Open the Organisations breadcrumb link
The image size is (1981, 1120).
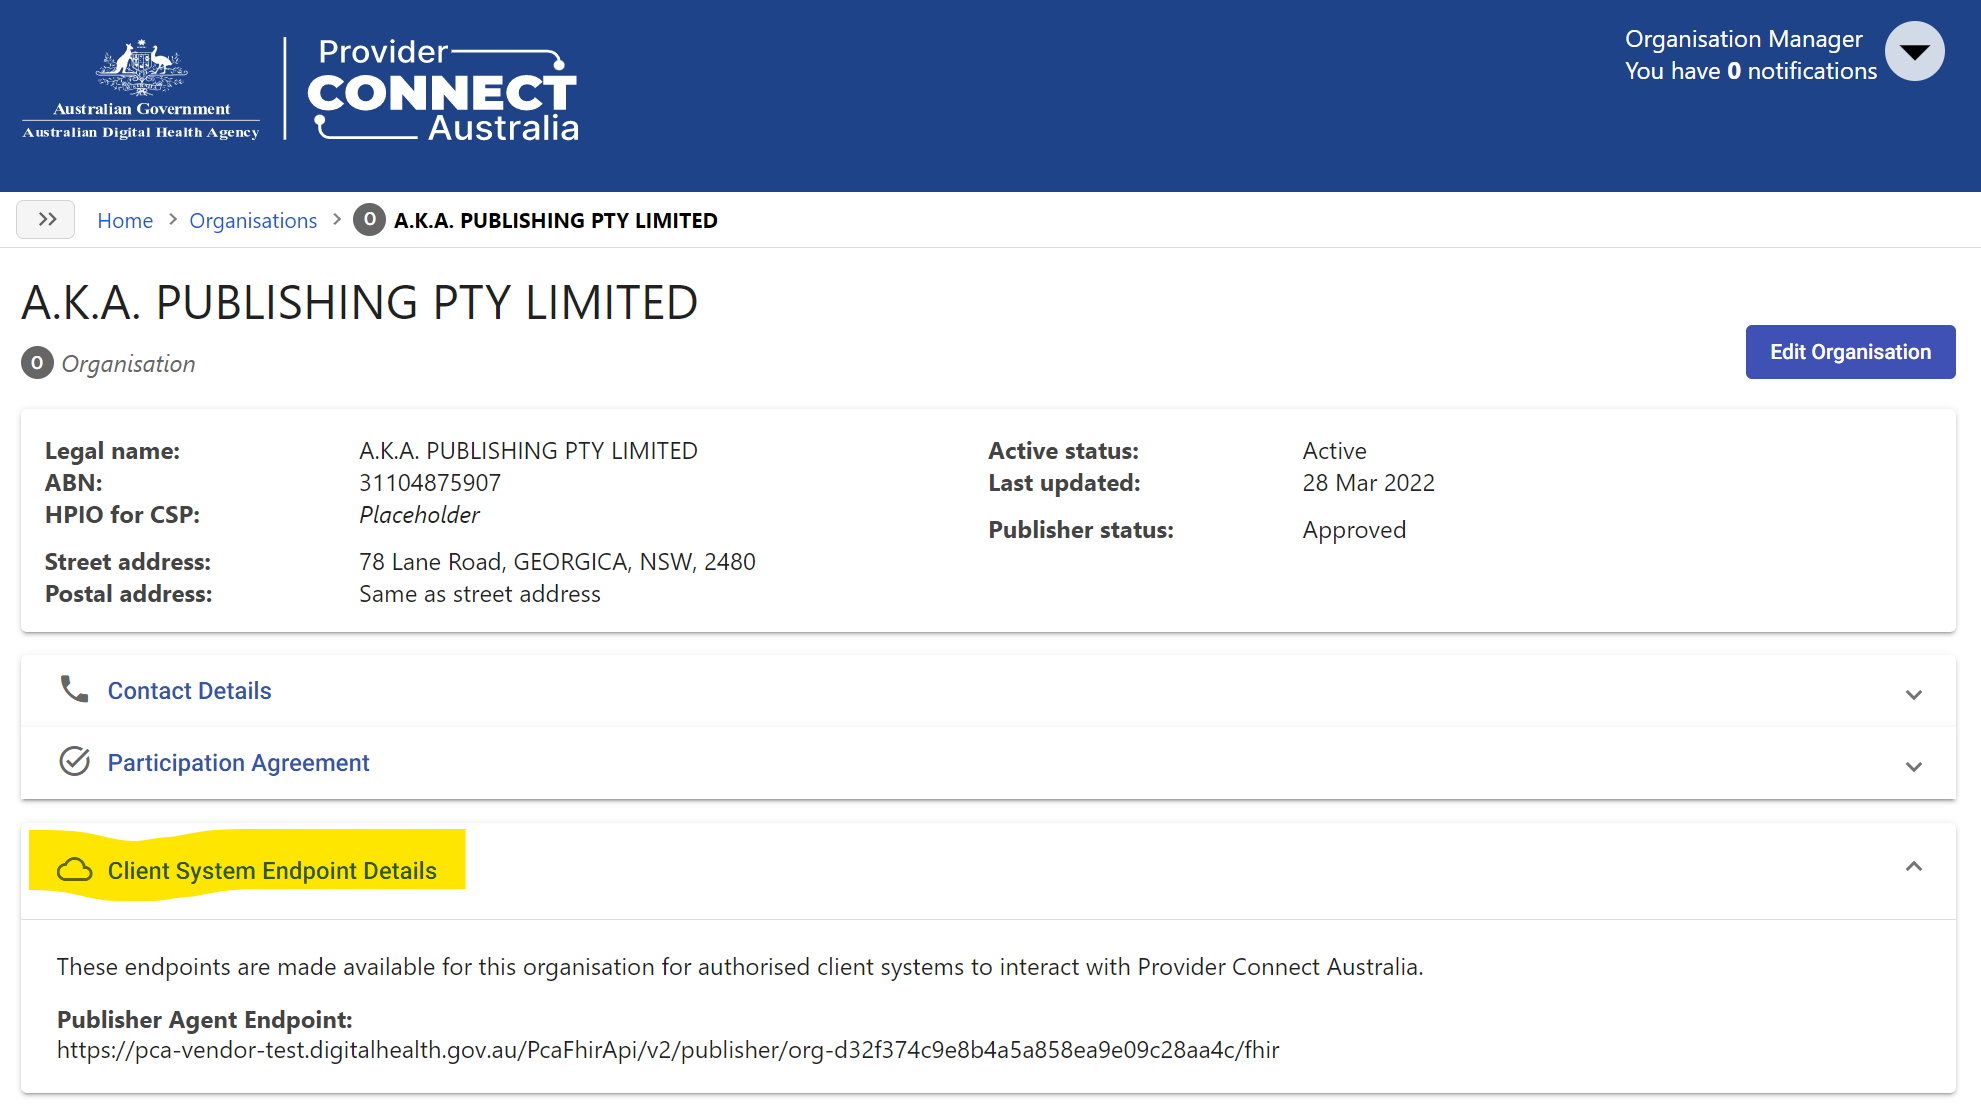tap(253, 220)
